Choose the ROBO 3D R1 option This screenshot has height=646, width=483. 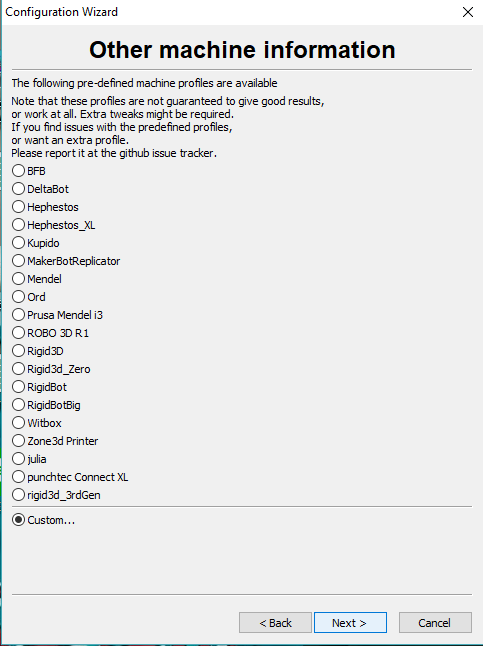pyautogui.click(x=50, y=333)
